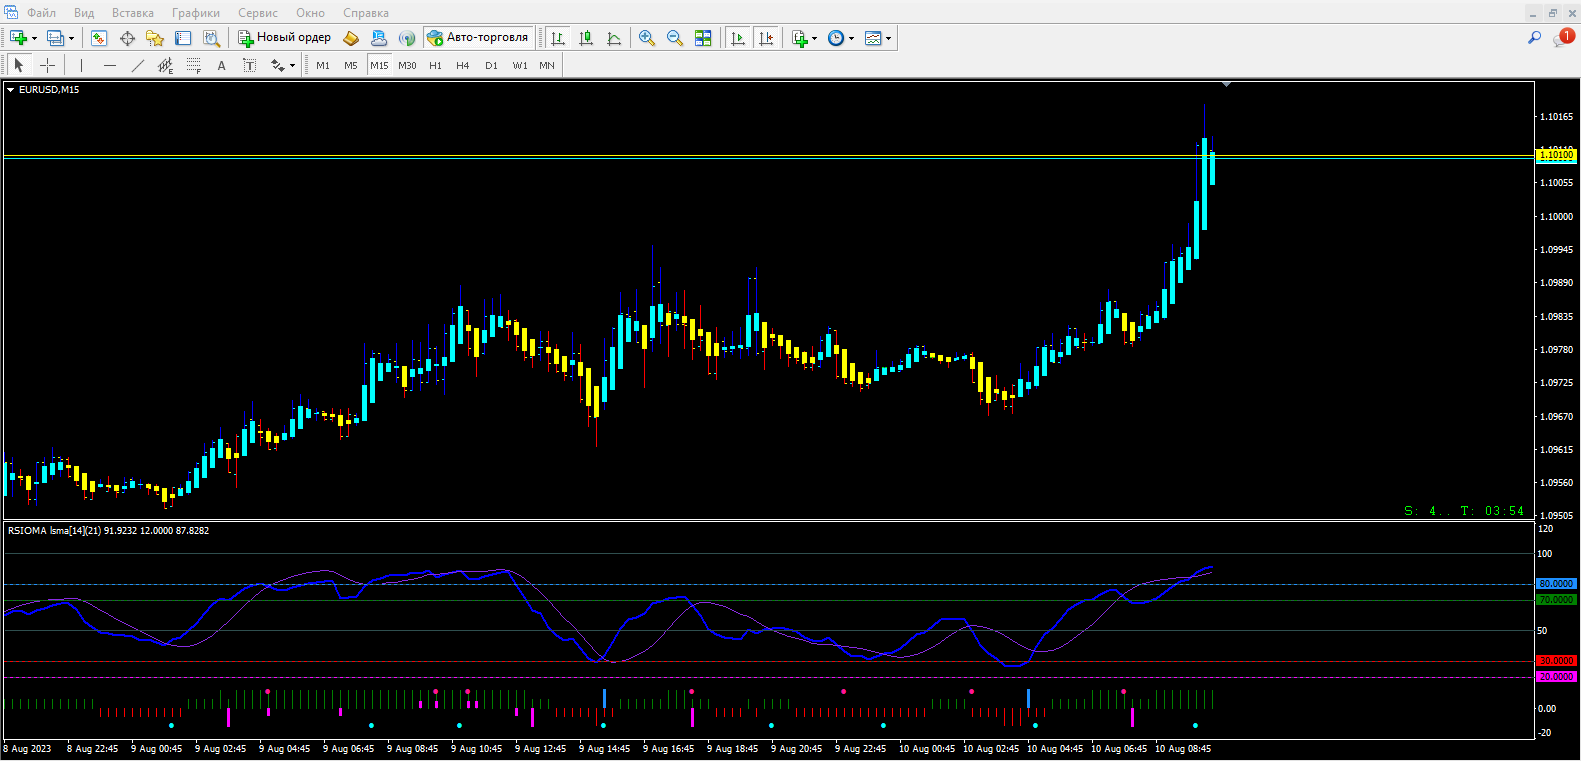Expand the periods dropdown arrow
Image resolution: width=1581 pixels, height=762 pixels.
(x=851, y=38)
